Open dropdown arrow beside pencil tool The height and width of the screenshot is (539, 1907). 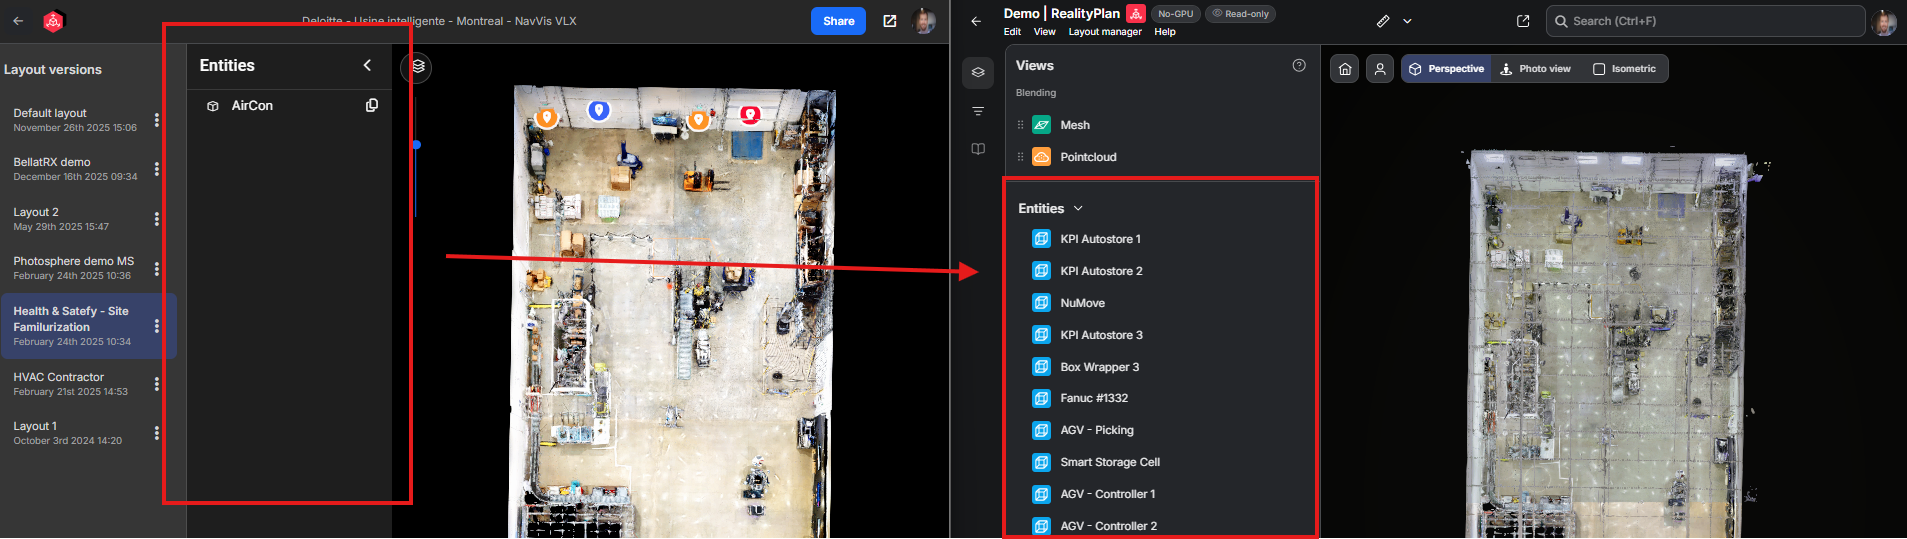1407,21
